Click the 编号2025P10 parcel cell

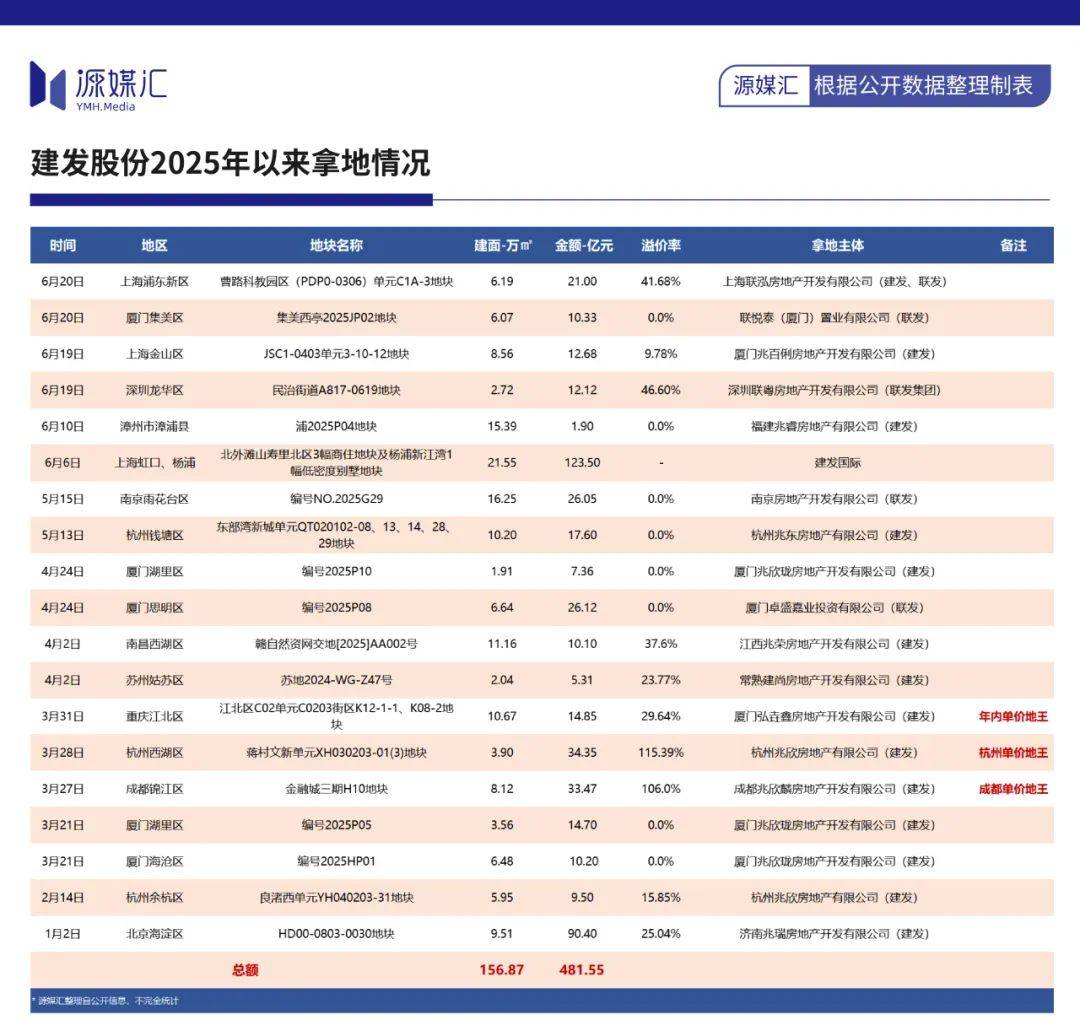click(x=336, y=571)
